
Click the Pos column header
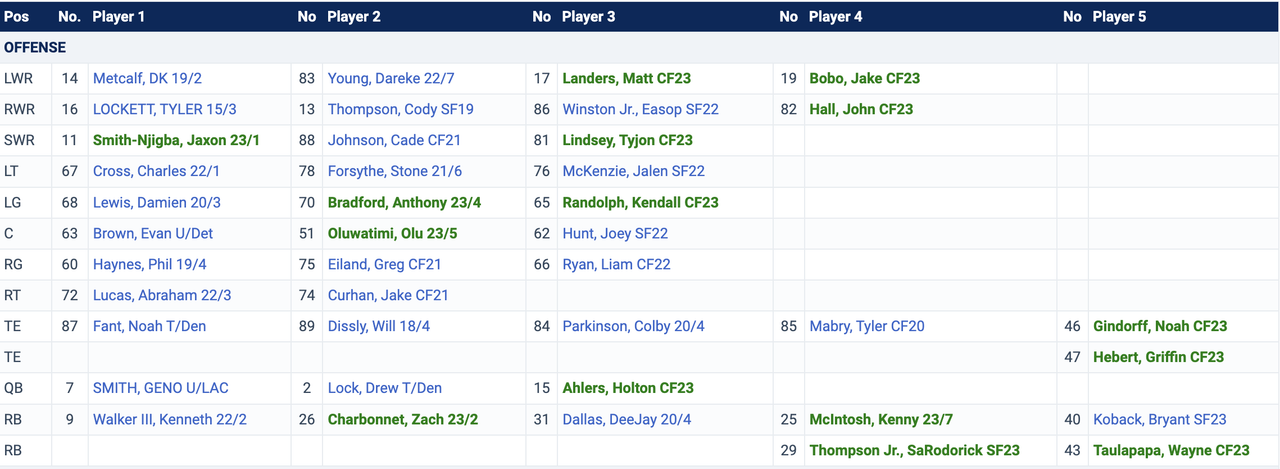pyautogui.click(x=17, y=17)
